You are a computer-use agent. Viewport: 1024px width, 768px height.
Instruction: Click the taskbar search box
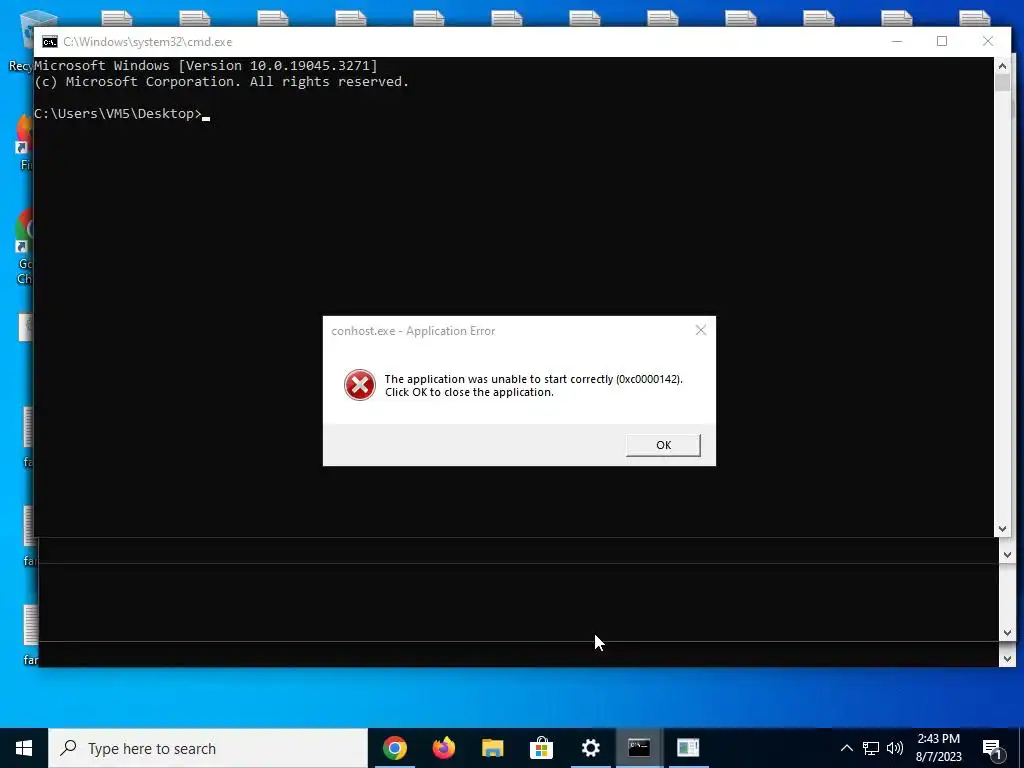pos(208,748)
